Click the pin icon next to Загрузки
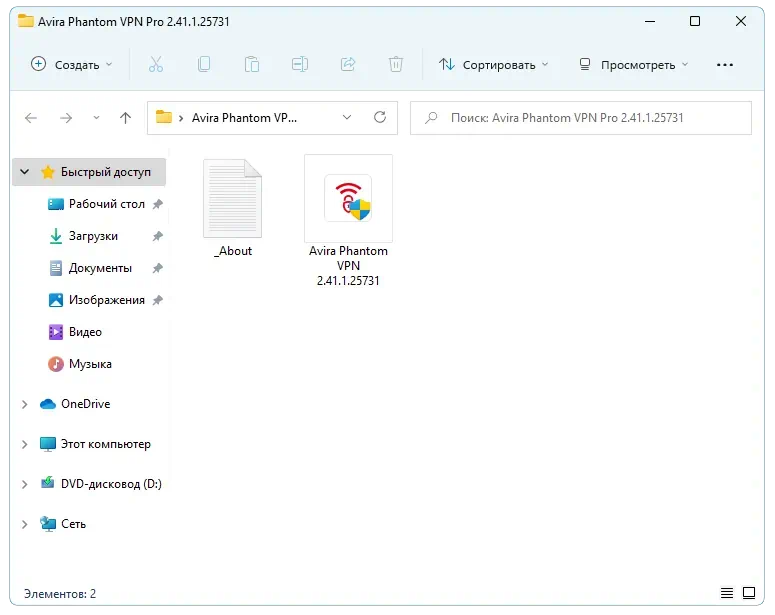The width and height of the screenshot is (775, 615). pyautogui.click(x=158, y=236)
